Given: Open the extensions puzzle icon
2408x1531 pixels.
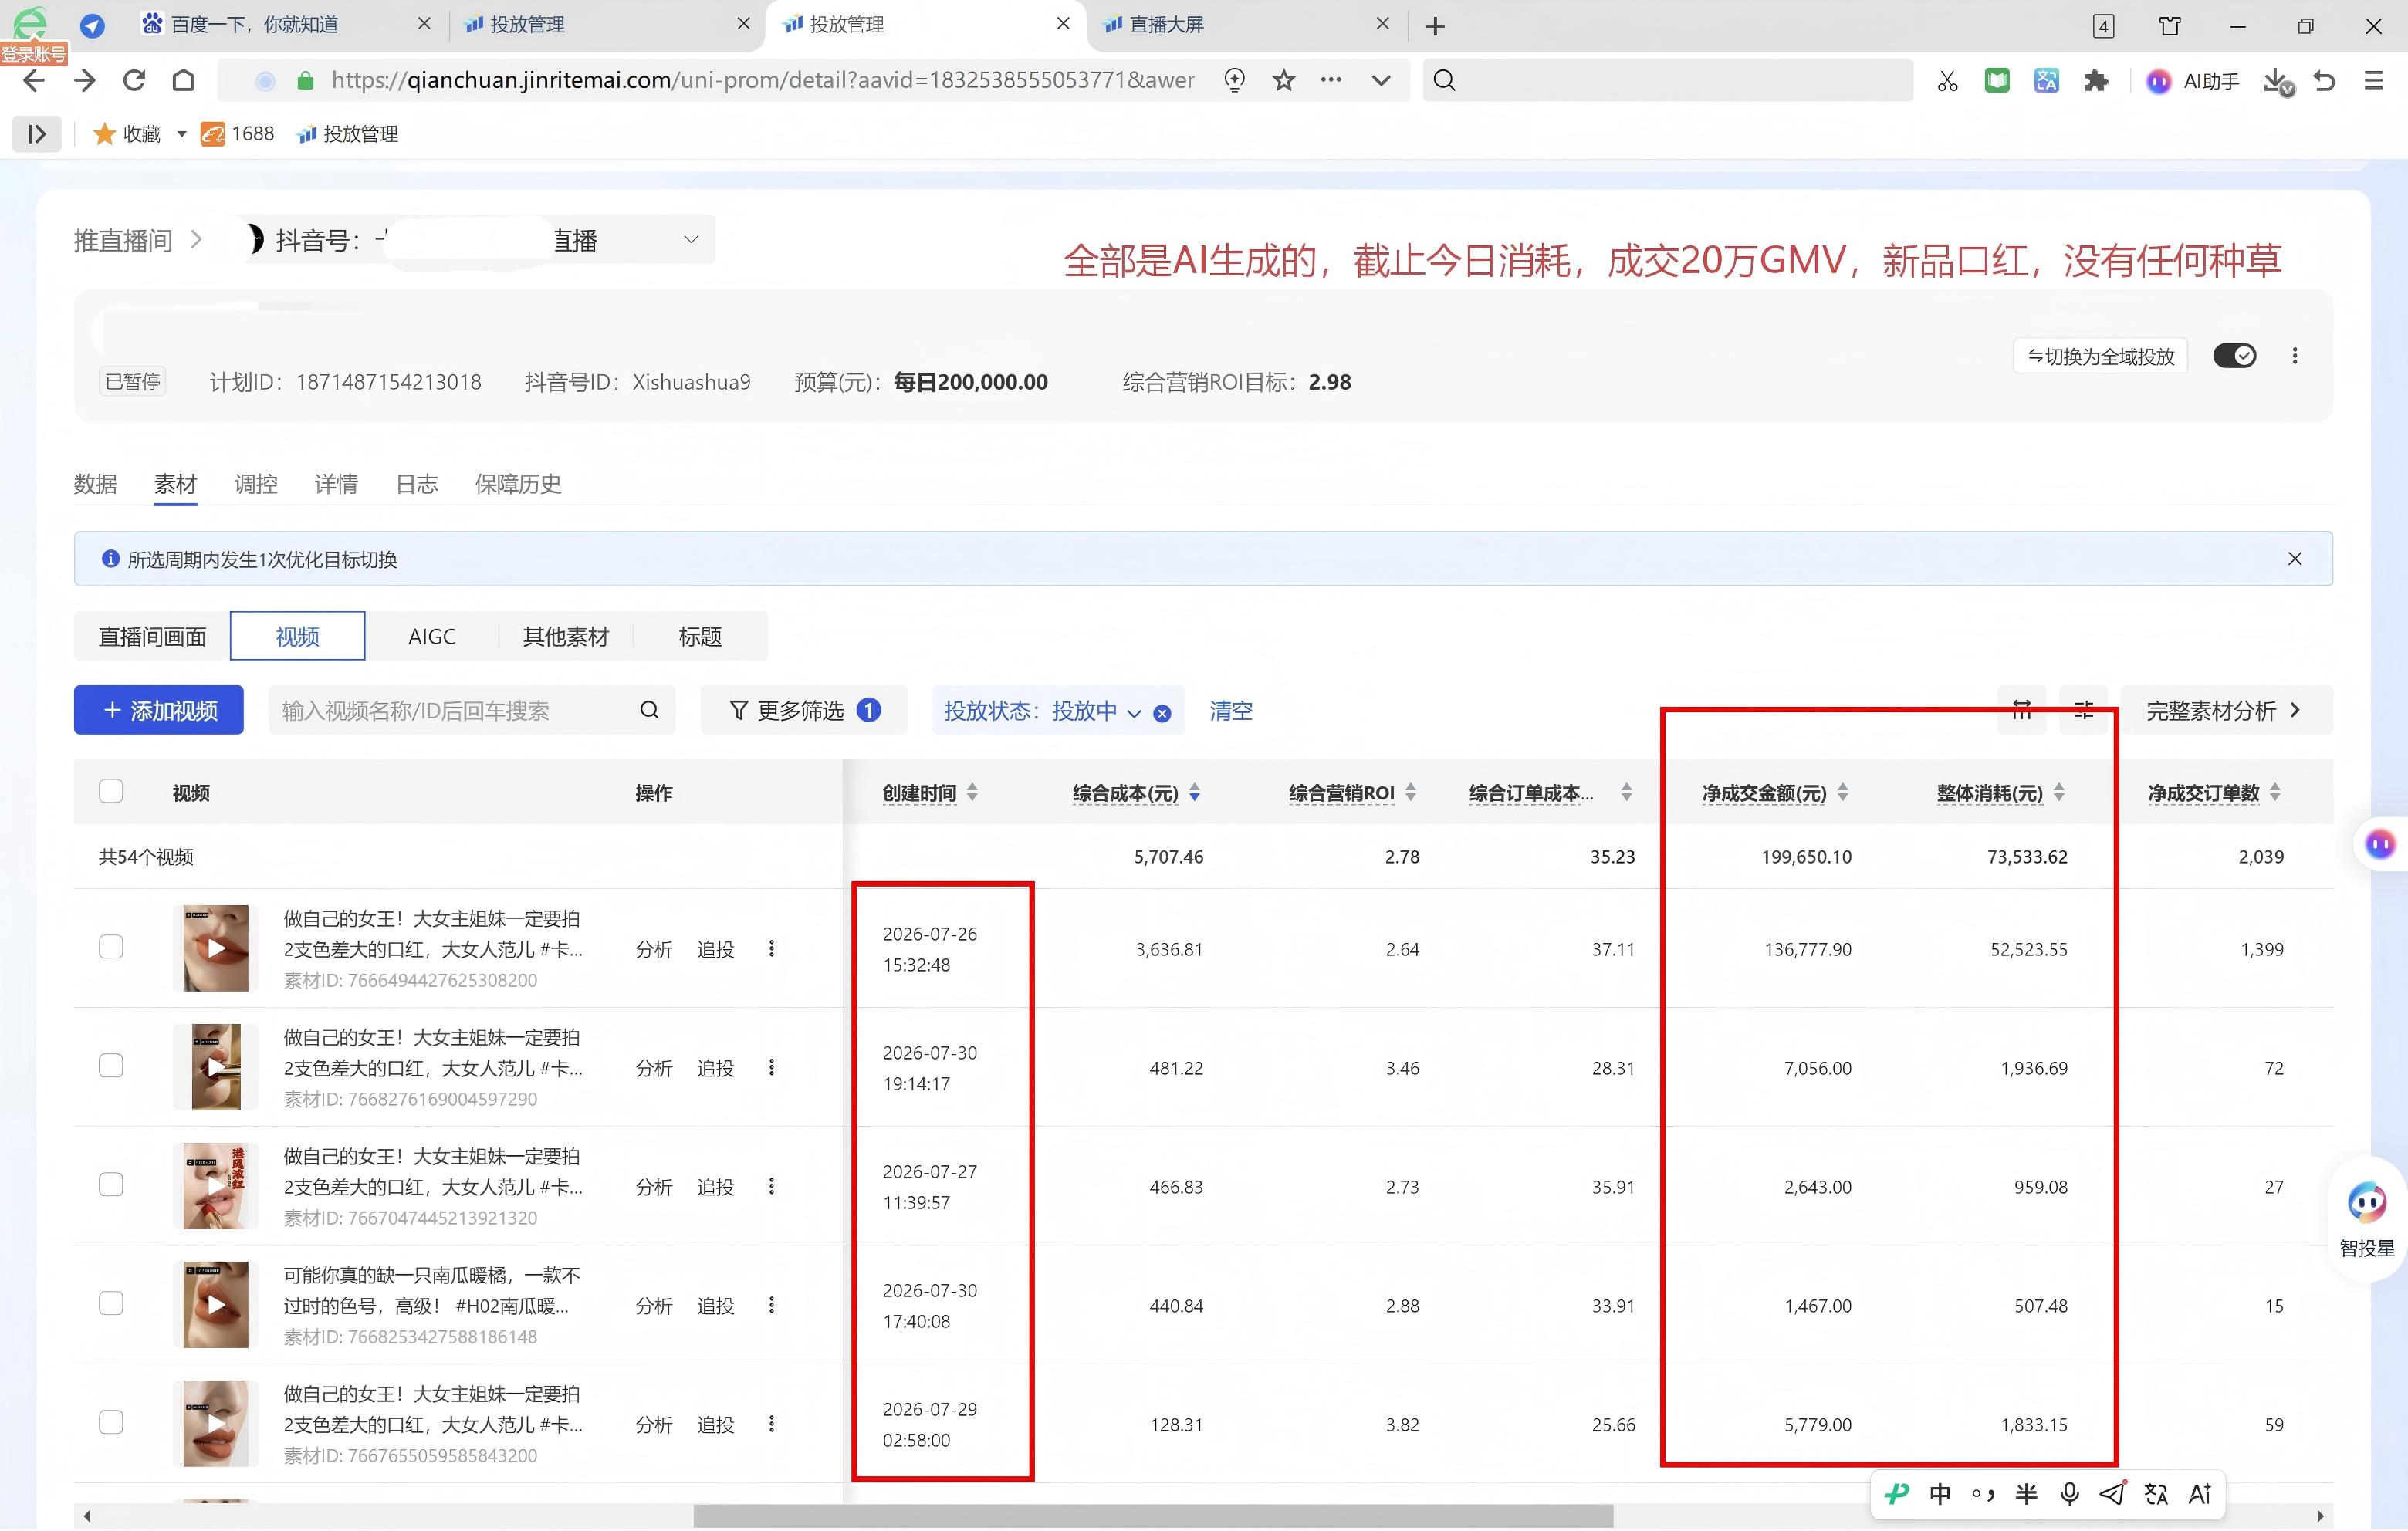Looking at the screenshot, I should point(2096,80).
